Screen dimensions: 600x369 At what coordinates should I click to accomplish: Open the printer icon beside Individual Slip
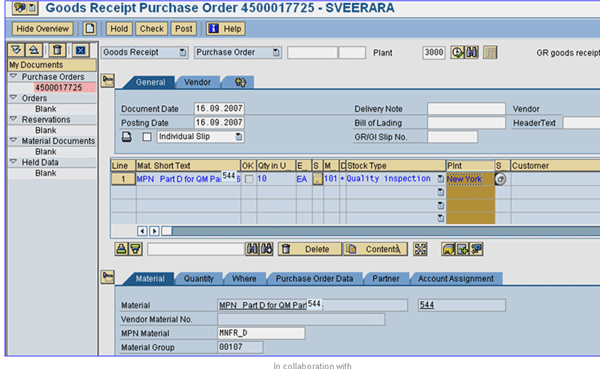coord(127,137)
